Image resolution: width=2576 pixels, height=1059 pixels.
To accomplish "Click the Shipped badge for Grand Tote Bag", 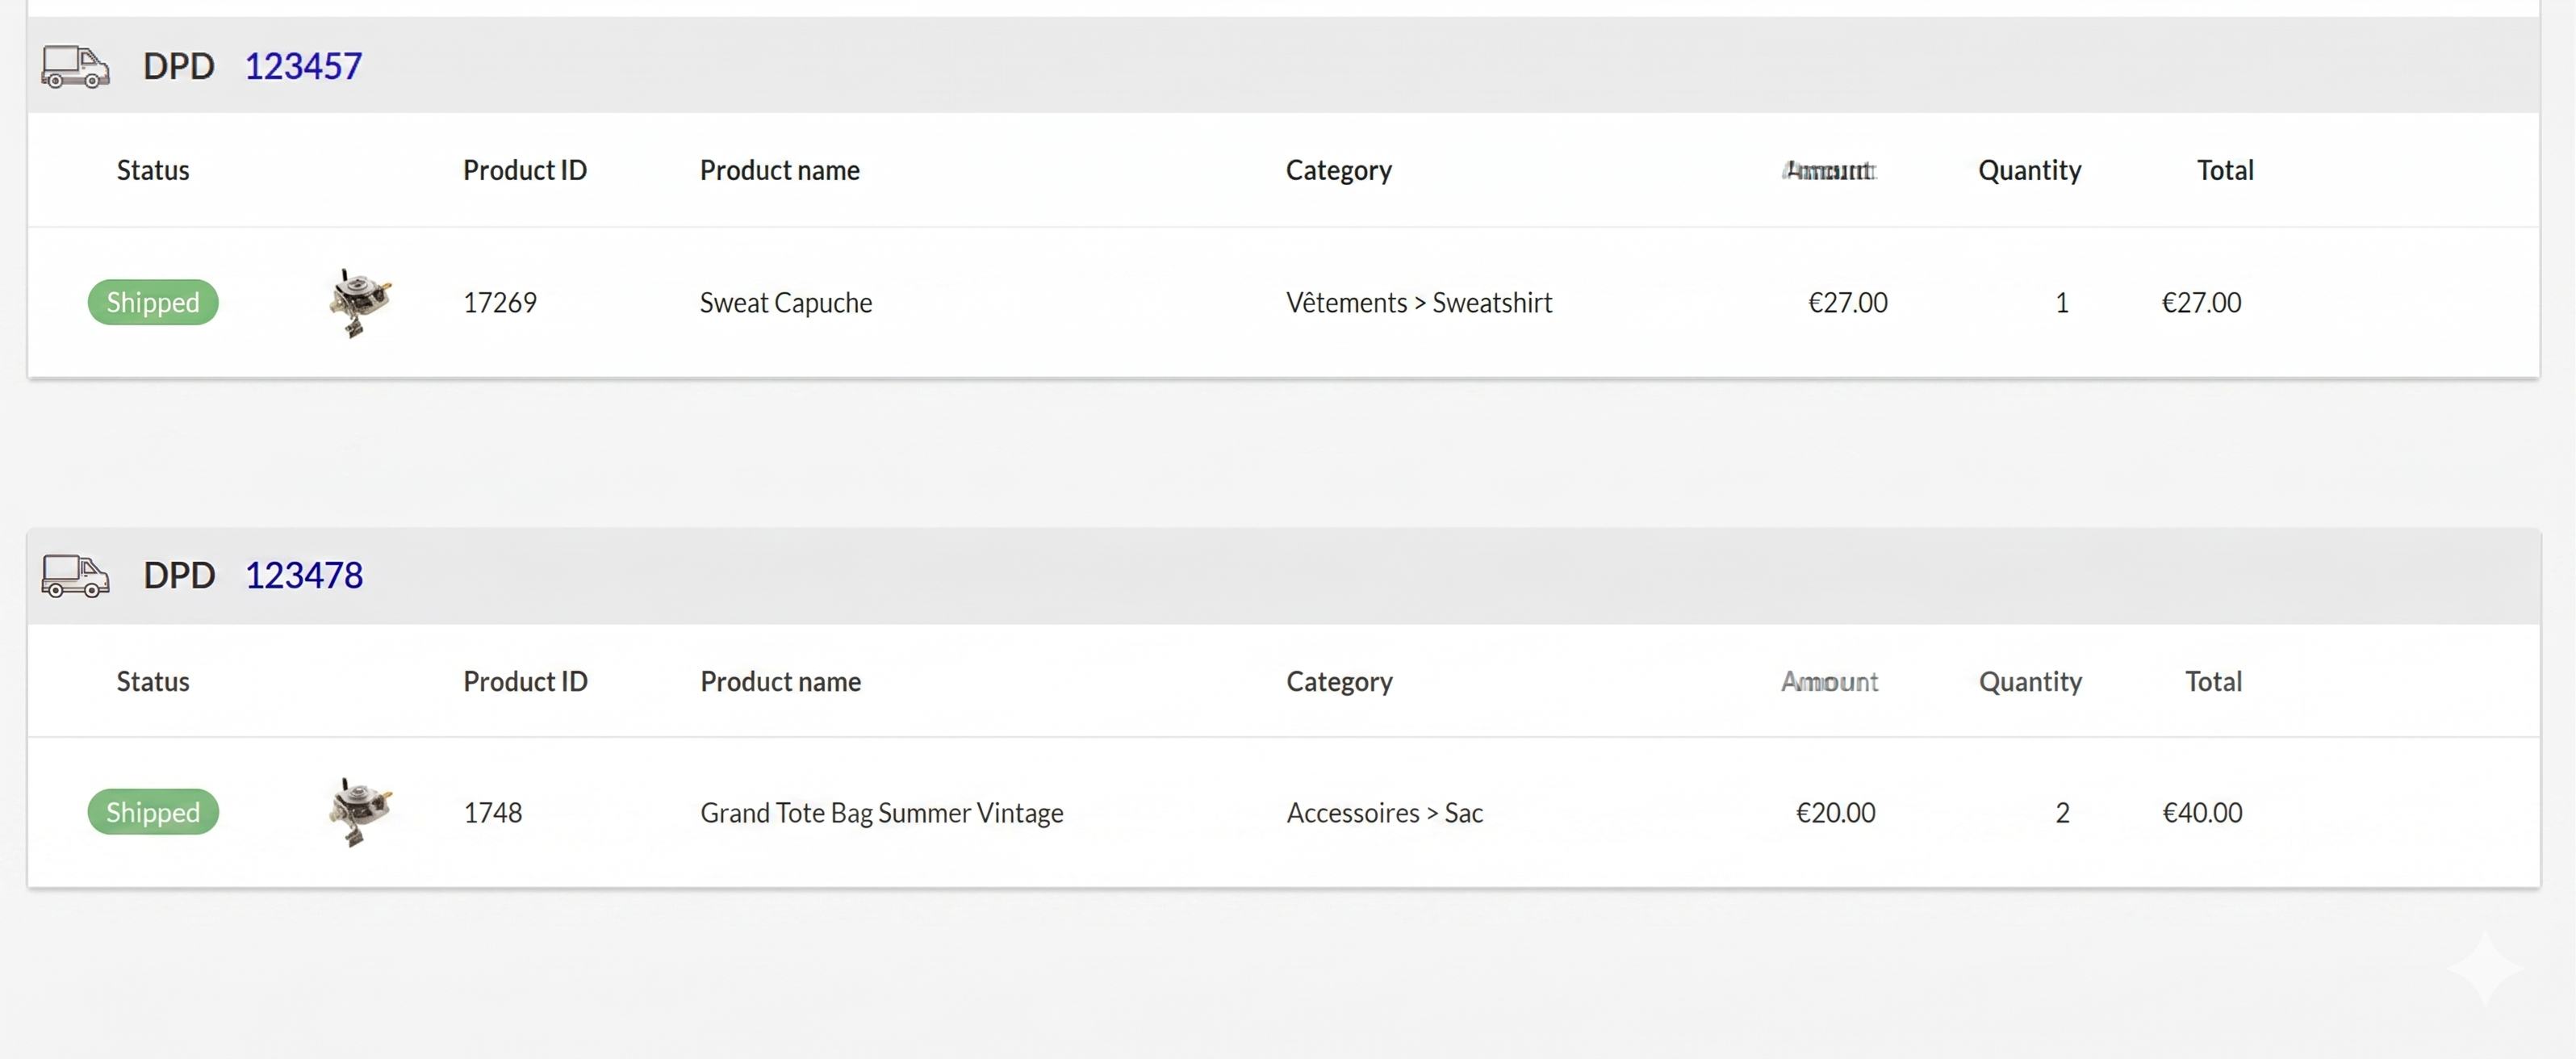I will (153, 812).
